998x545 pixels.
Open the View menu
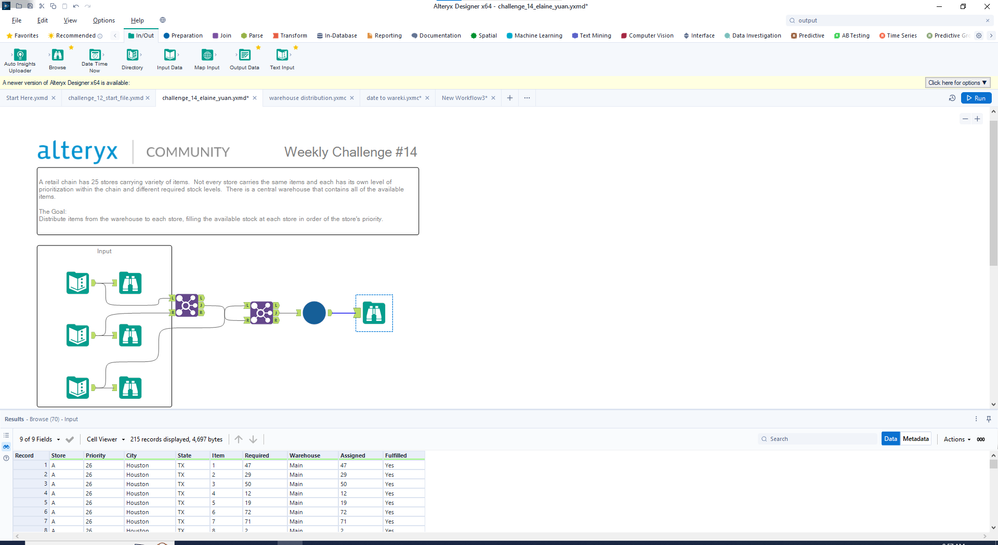tap(70, 20)
